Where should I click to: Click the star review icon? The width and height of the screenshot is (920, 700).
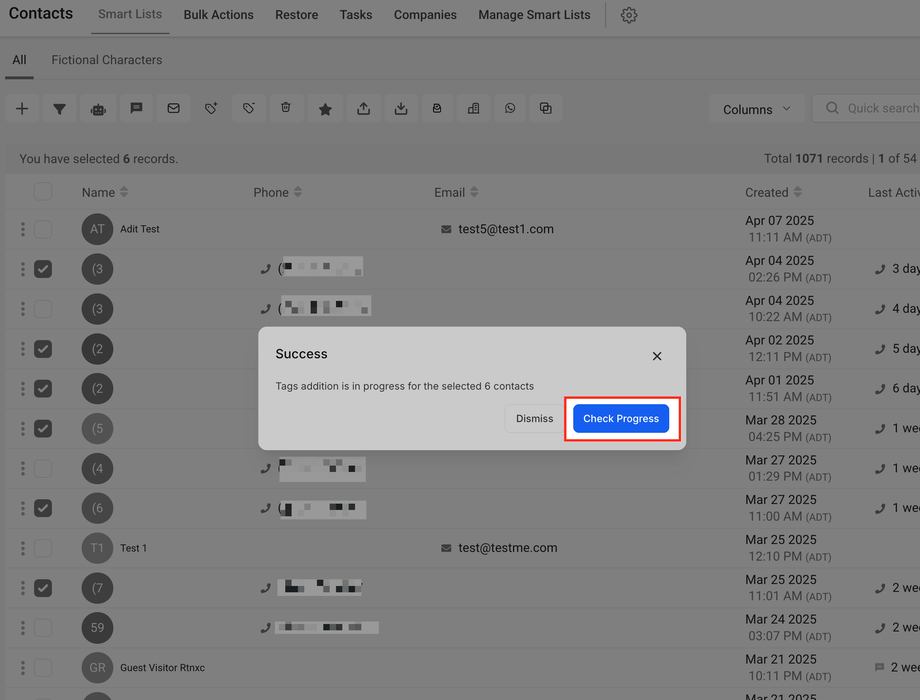[325, 109]
